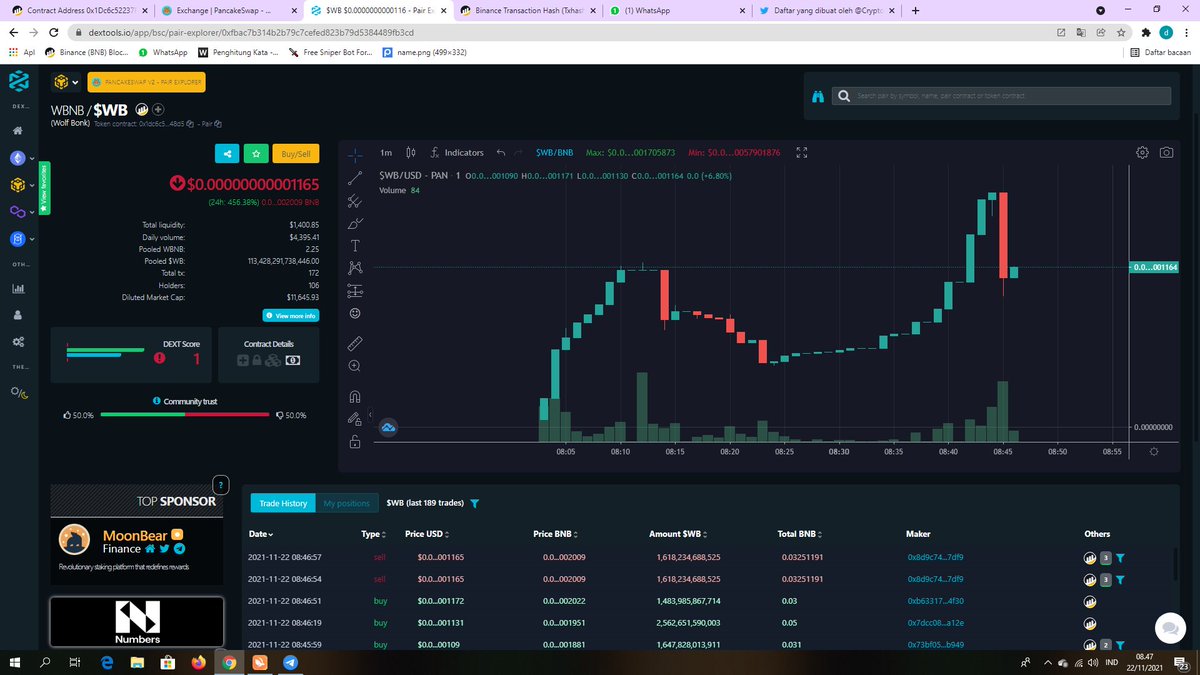Click View more info button

(291, 315)
